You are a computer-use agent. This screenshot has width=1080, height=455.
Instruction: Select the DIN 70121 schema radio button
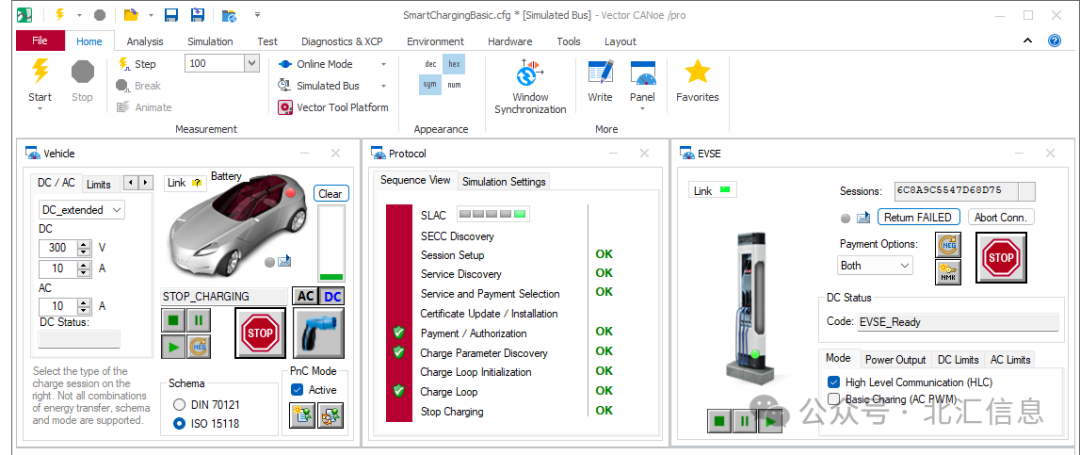tap(179, 404)
